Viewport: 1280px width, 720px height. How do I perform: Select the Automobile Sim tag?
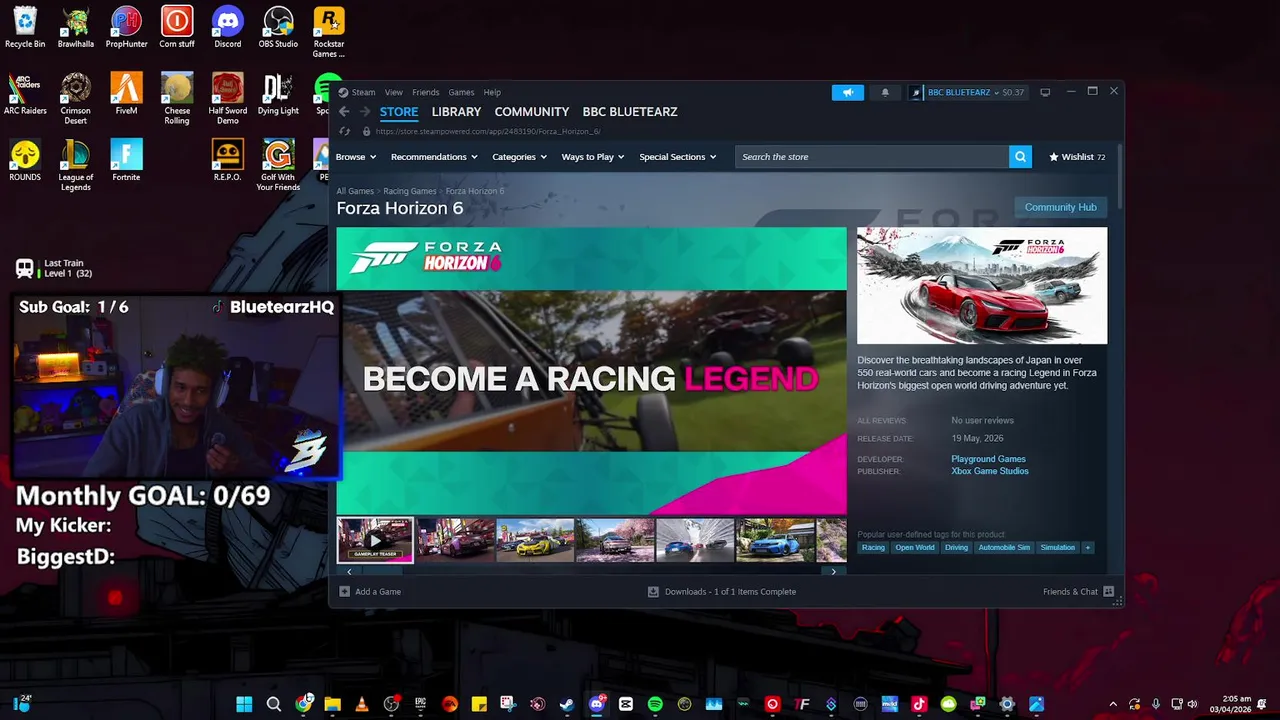pos(1004,547)
